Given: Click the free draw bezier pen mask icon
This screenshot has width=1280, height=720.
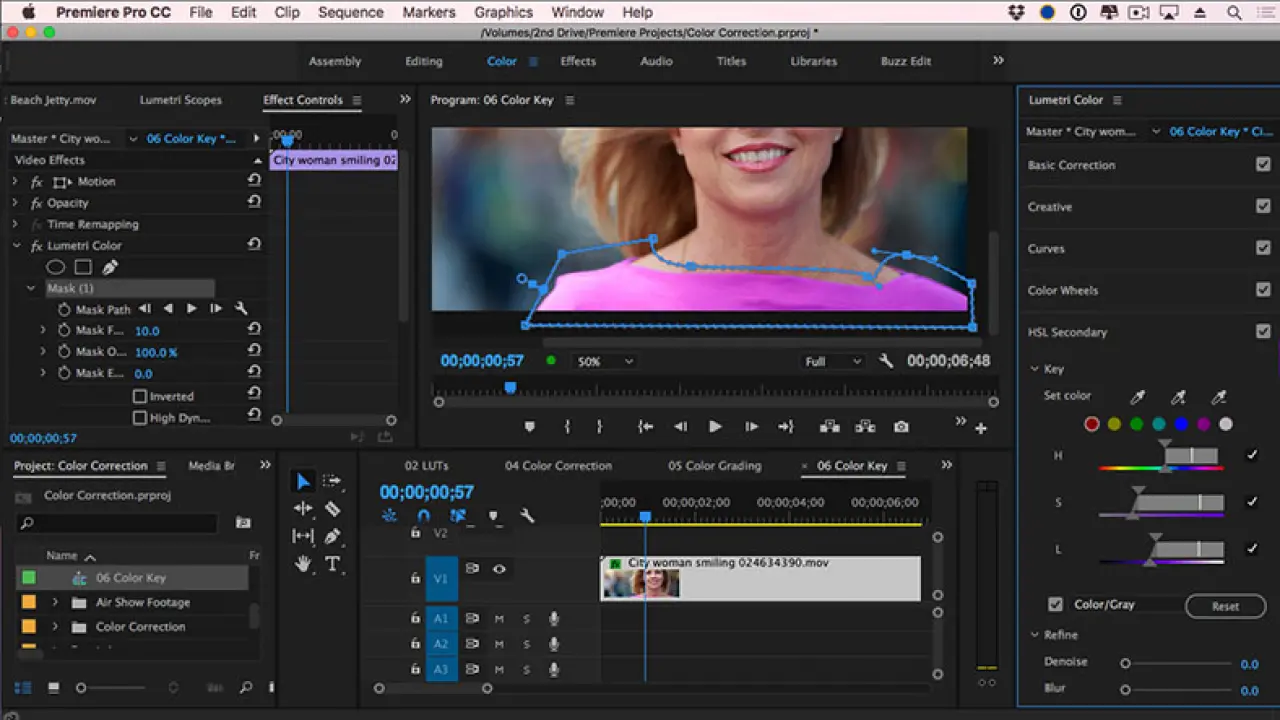Looking at the screenshot, I should pos(110,267).
